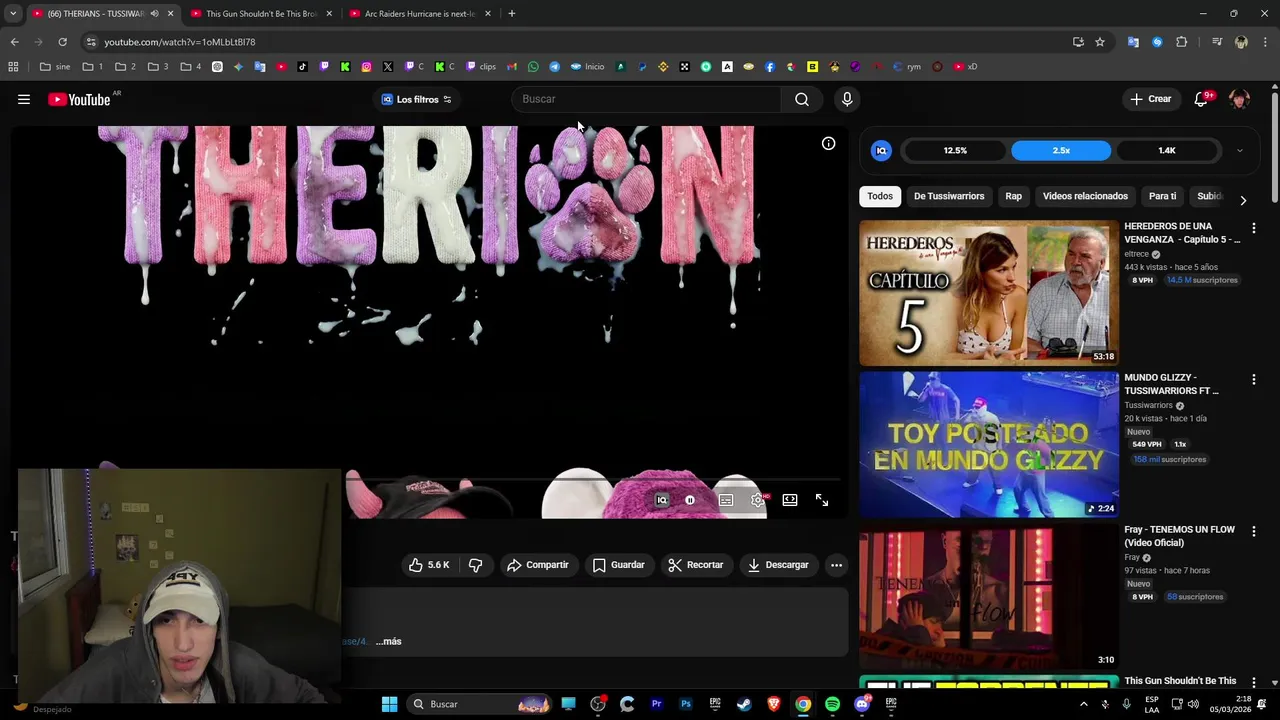This screenshot has width=1280, height=720.
Task: Enter fullscreen mode
Action: [822, 500]
